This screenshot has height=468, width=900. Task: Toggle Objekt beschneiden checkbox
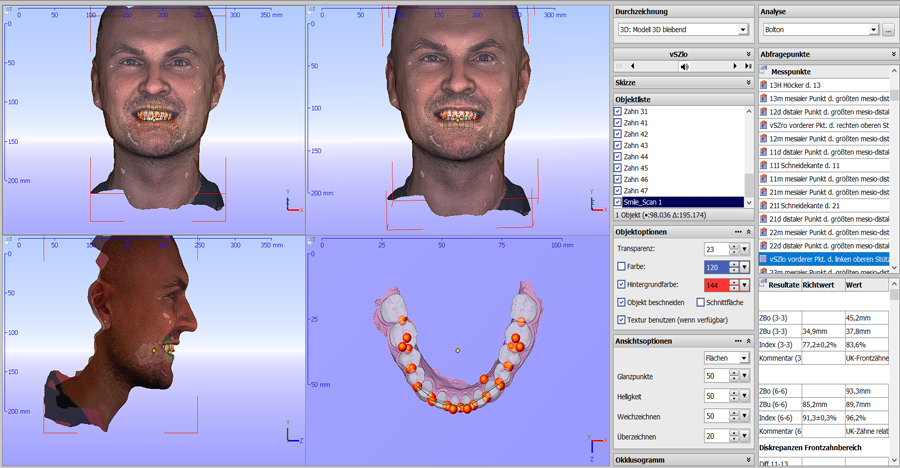[621, 302]
